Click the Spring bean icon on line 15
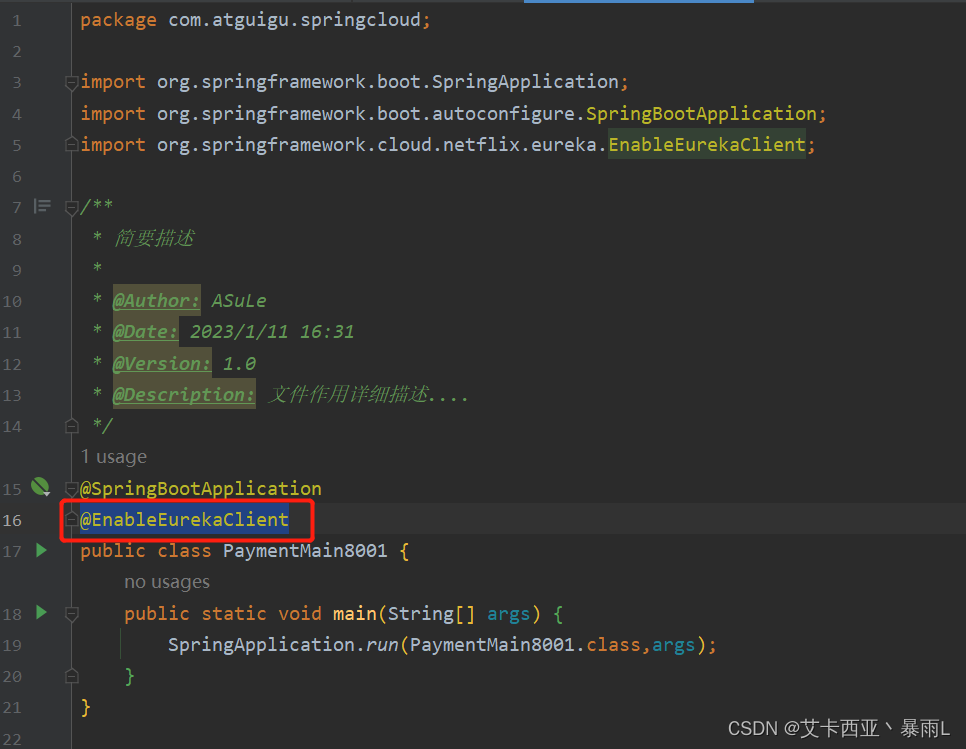This screenshot has width=966, height=749. pos(41,487)
